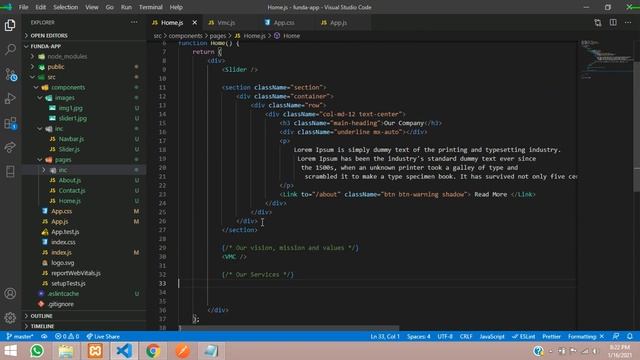Viewport: 640px width, 360px height.
Task: Click the CRLF line ending indicator
Action: tap(466, 336)
